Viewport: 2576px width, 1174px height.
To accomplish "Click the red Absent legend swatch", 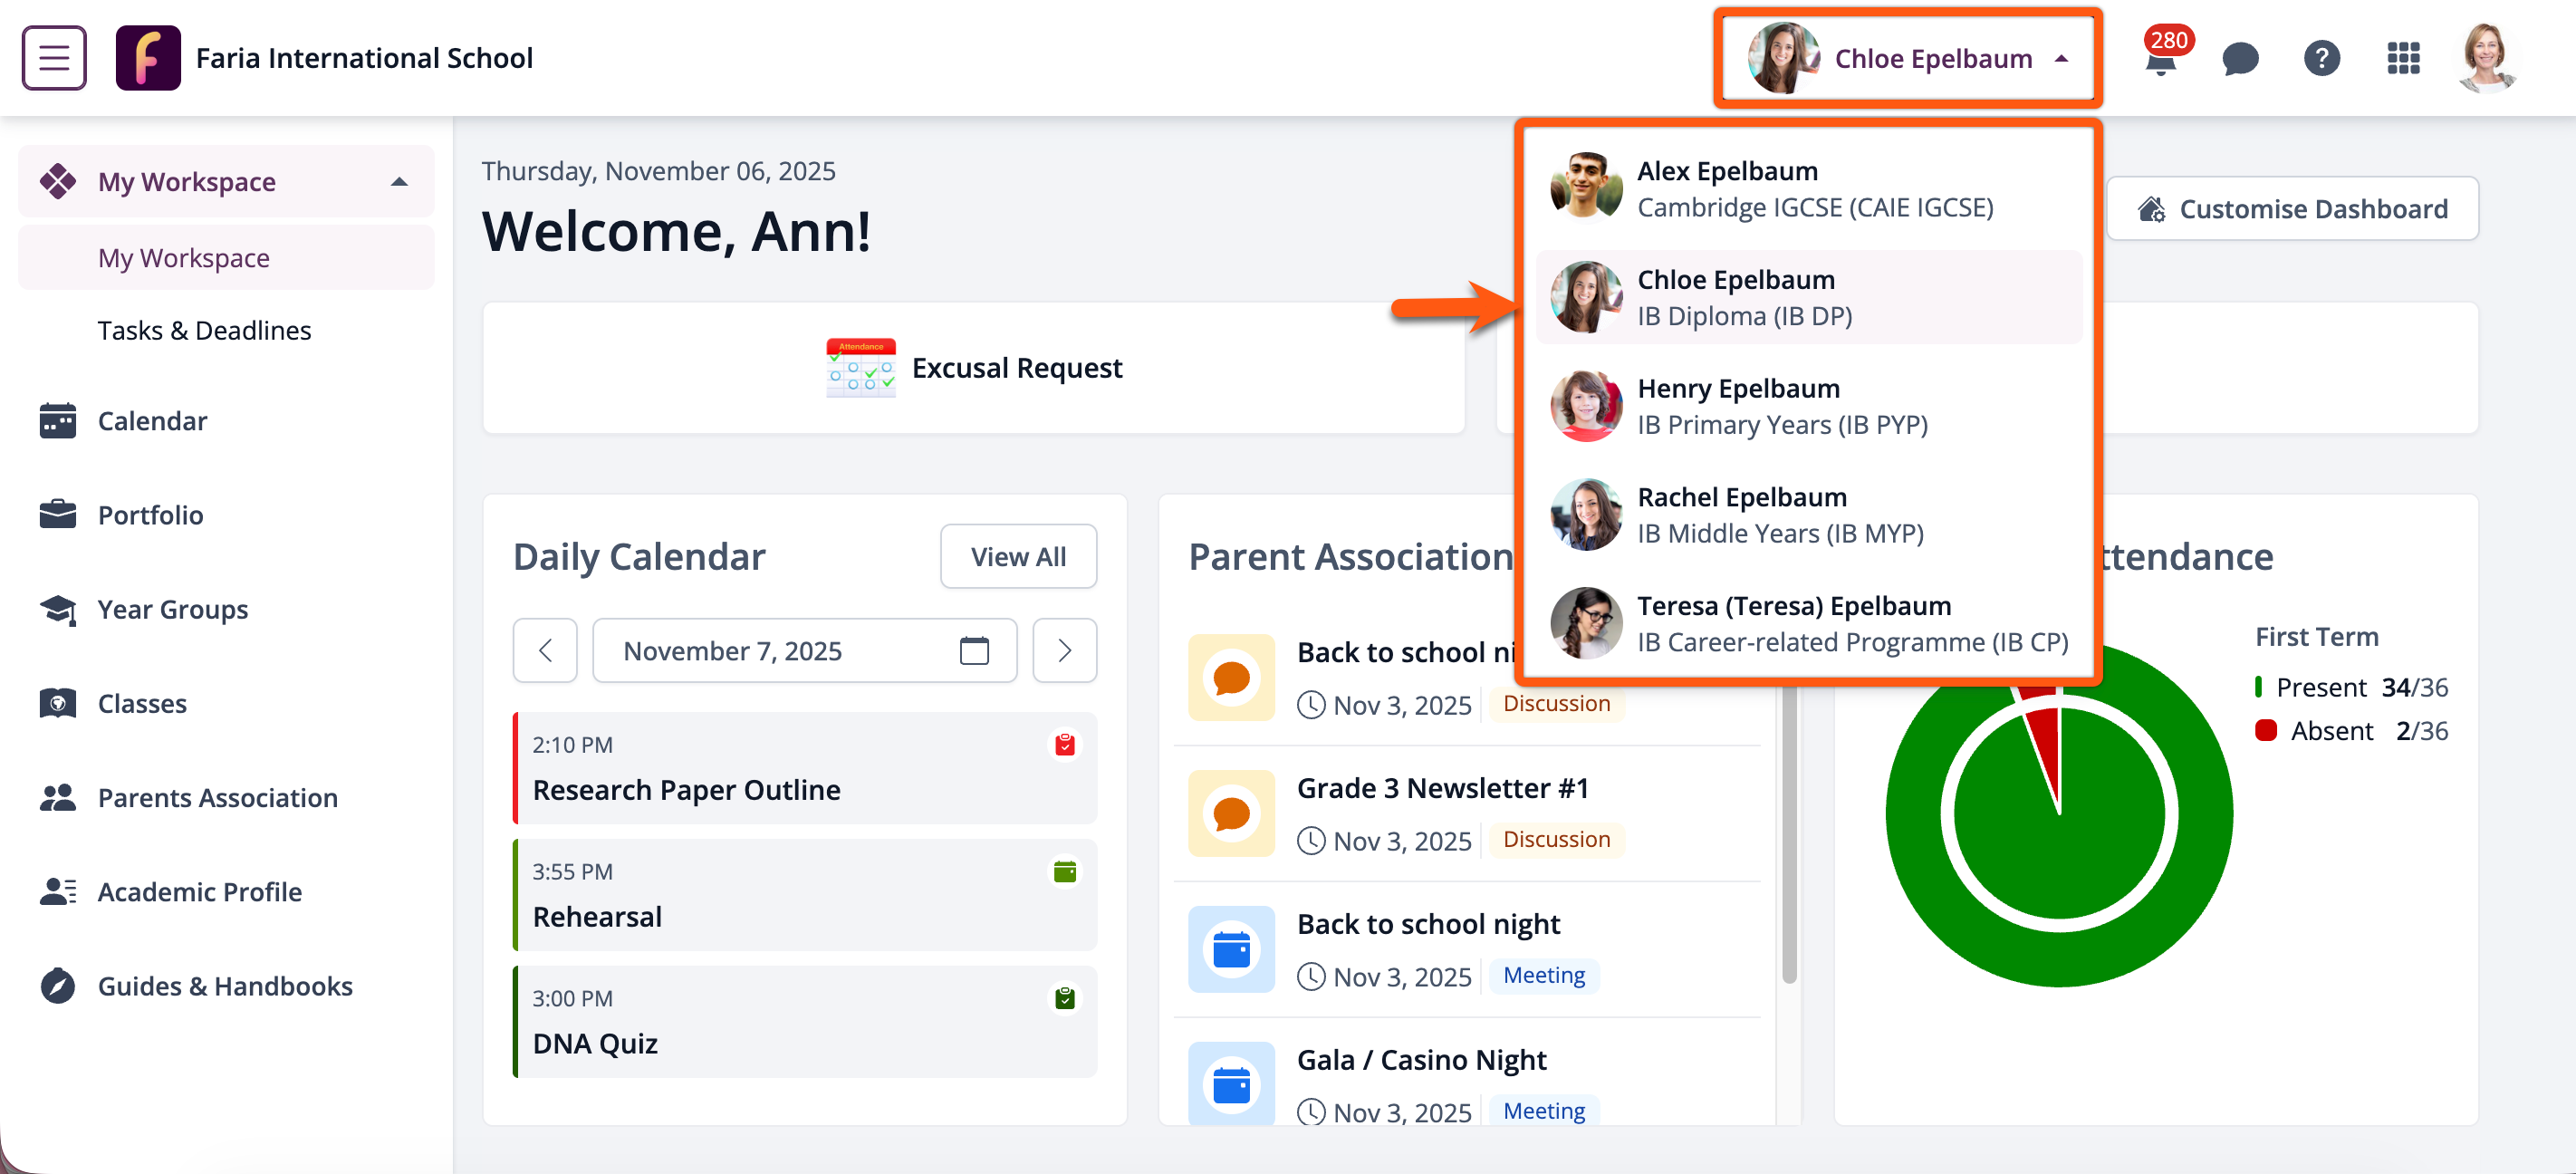I will tap(2265, 731).
